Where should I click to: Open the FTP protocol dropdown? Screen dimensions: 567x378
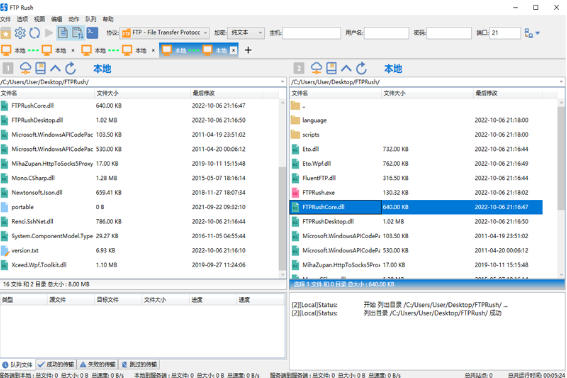coord(165,33)
